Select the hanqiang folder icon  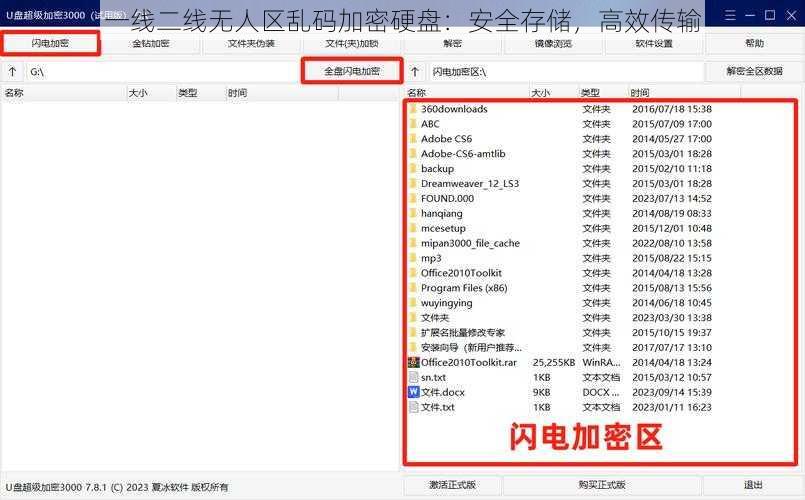pos(413,213)
